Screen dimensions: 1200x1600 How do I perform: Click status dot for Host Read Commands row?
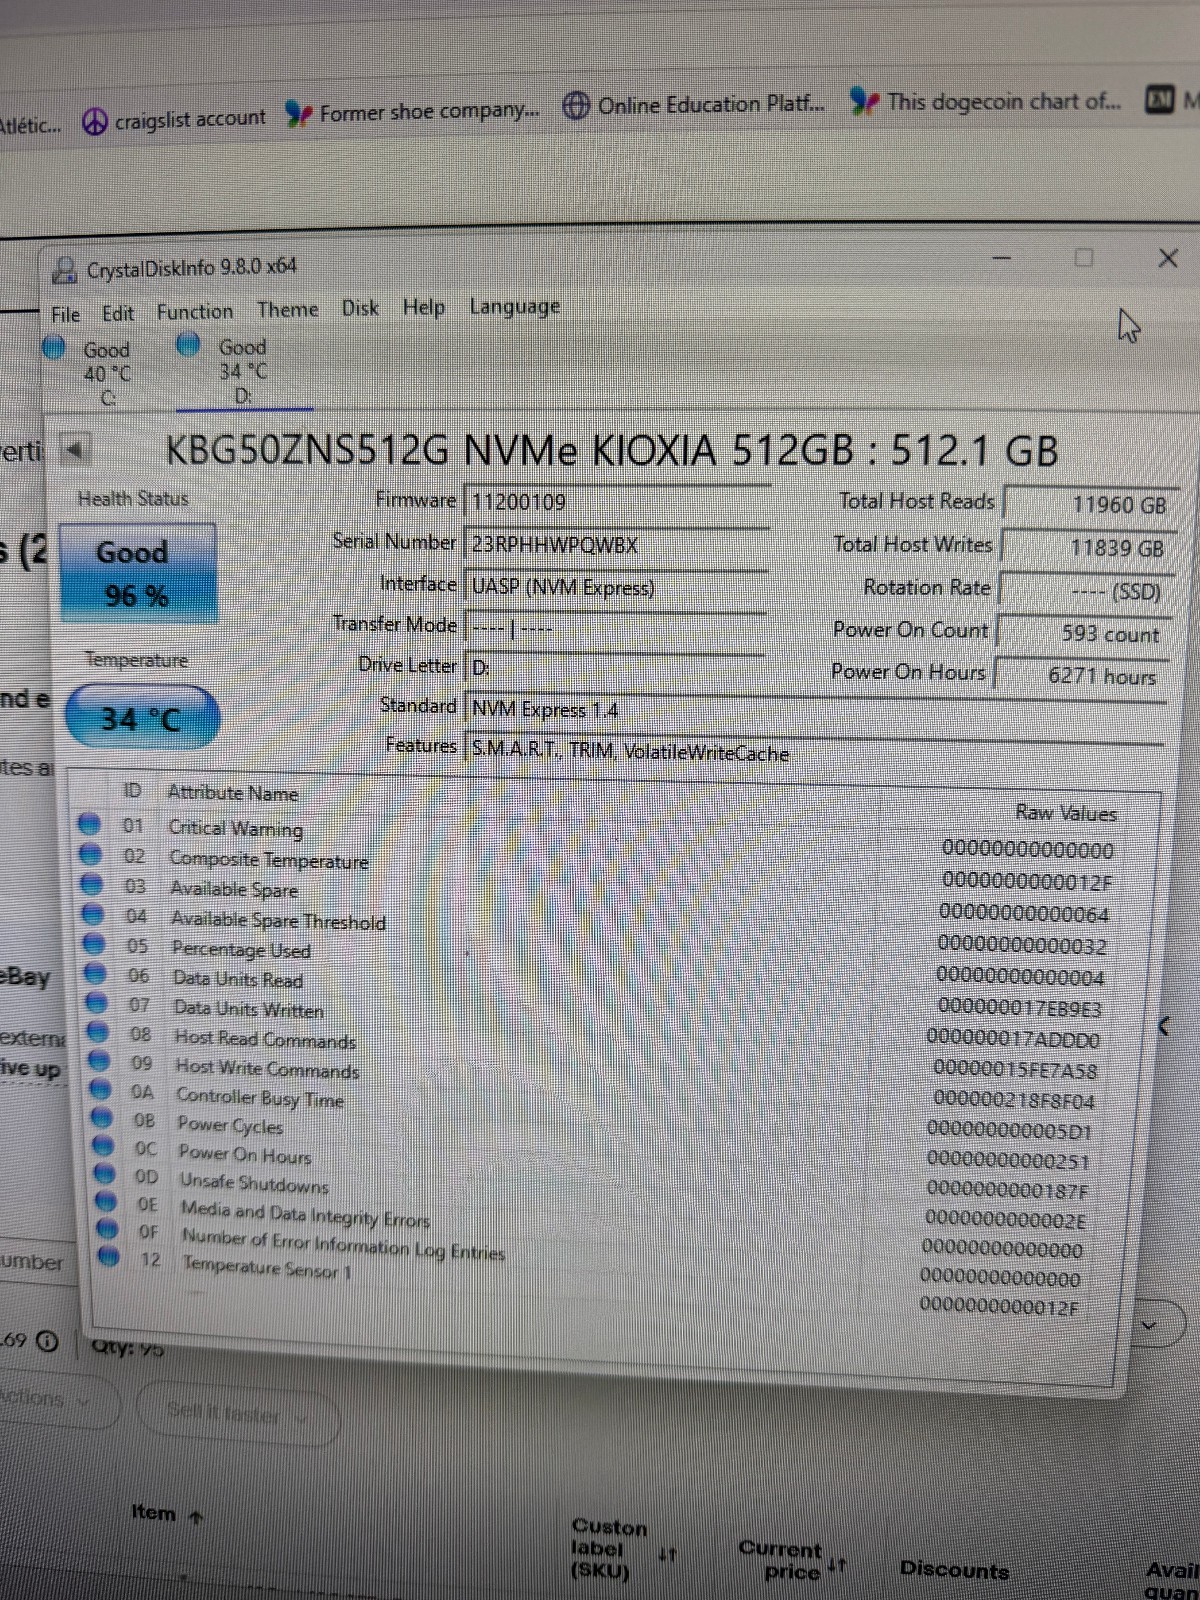[99, 1031]
